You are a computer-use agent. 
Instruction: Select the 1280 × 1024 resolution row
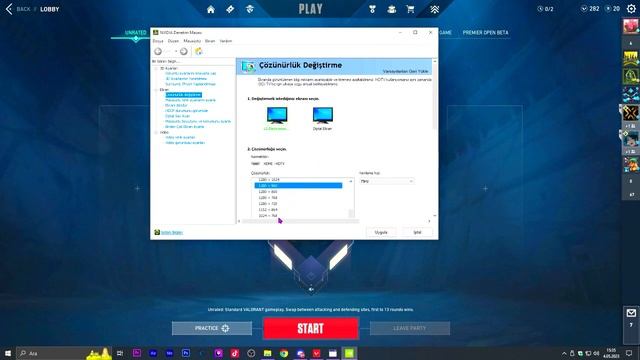298,180
